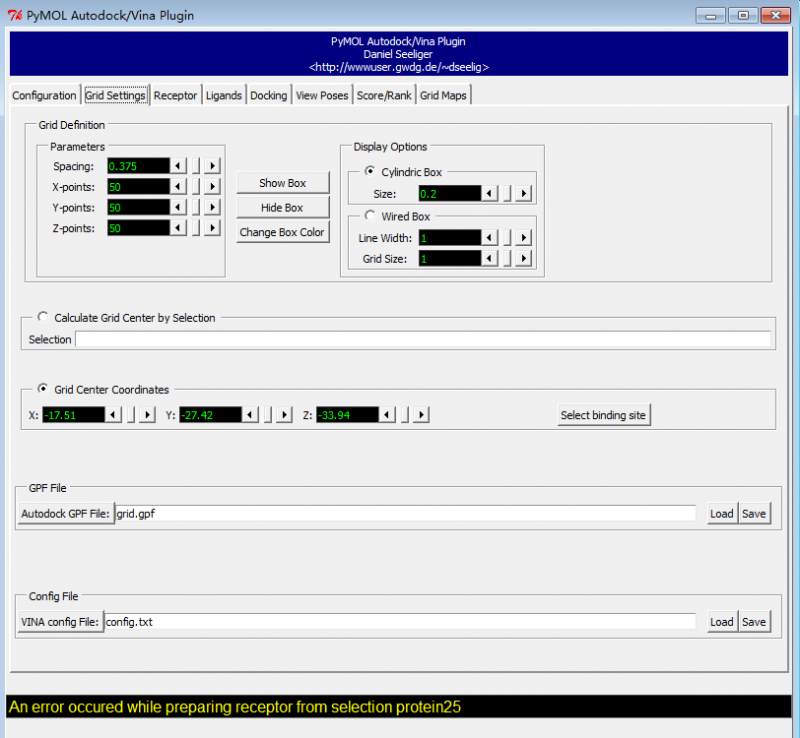Click the Grid Size value field
The image size is (800, 738).
pos(450,259)
